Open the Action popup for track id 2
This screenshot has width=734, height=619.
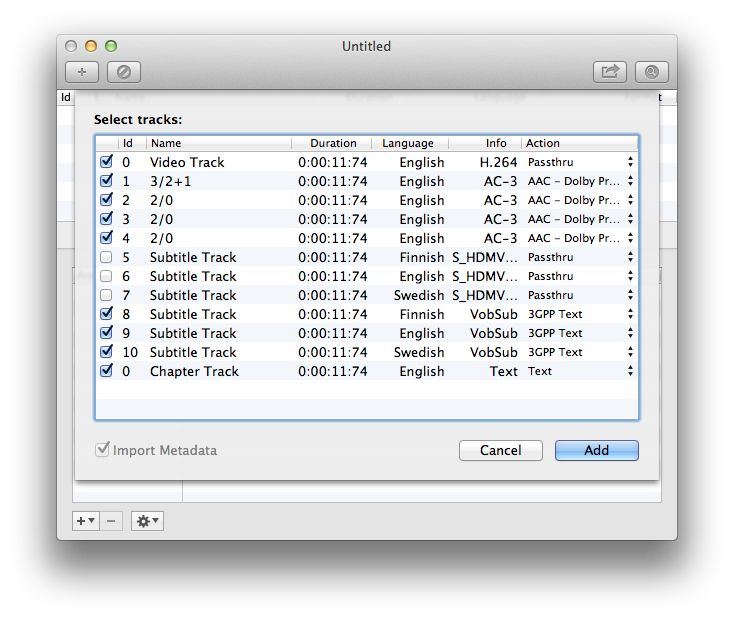click(x=580, y=200)
